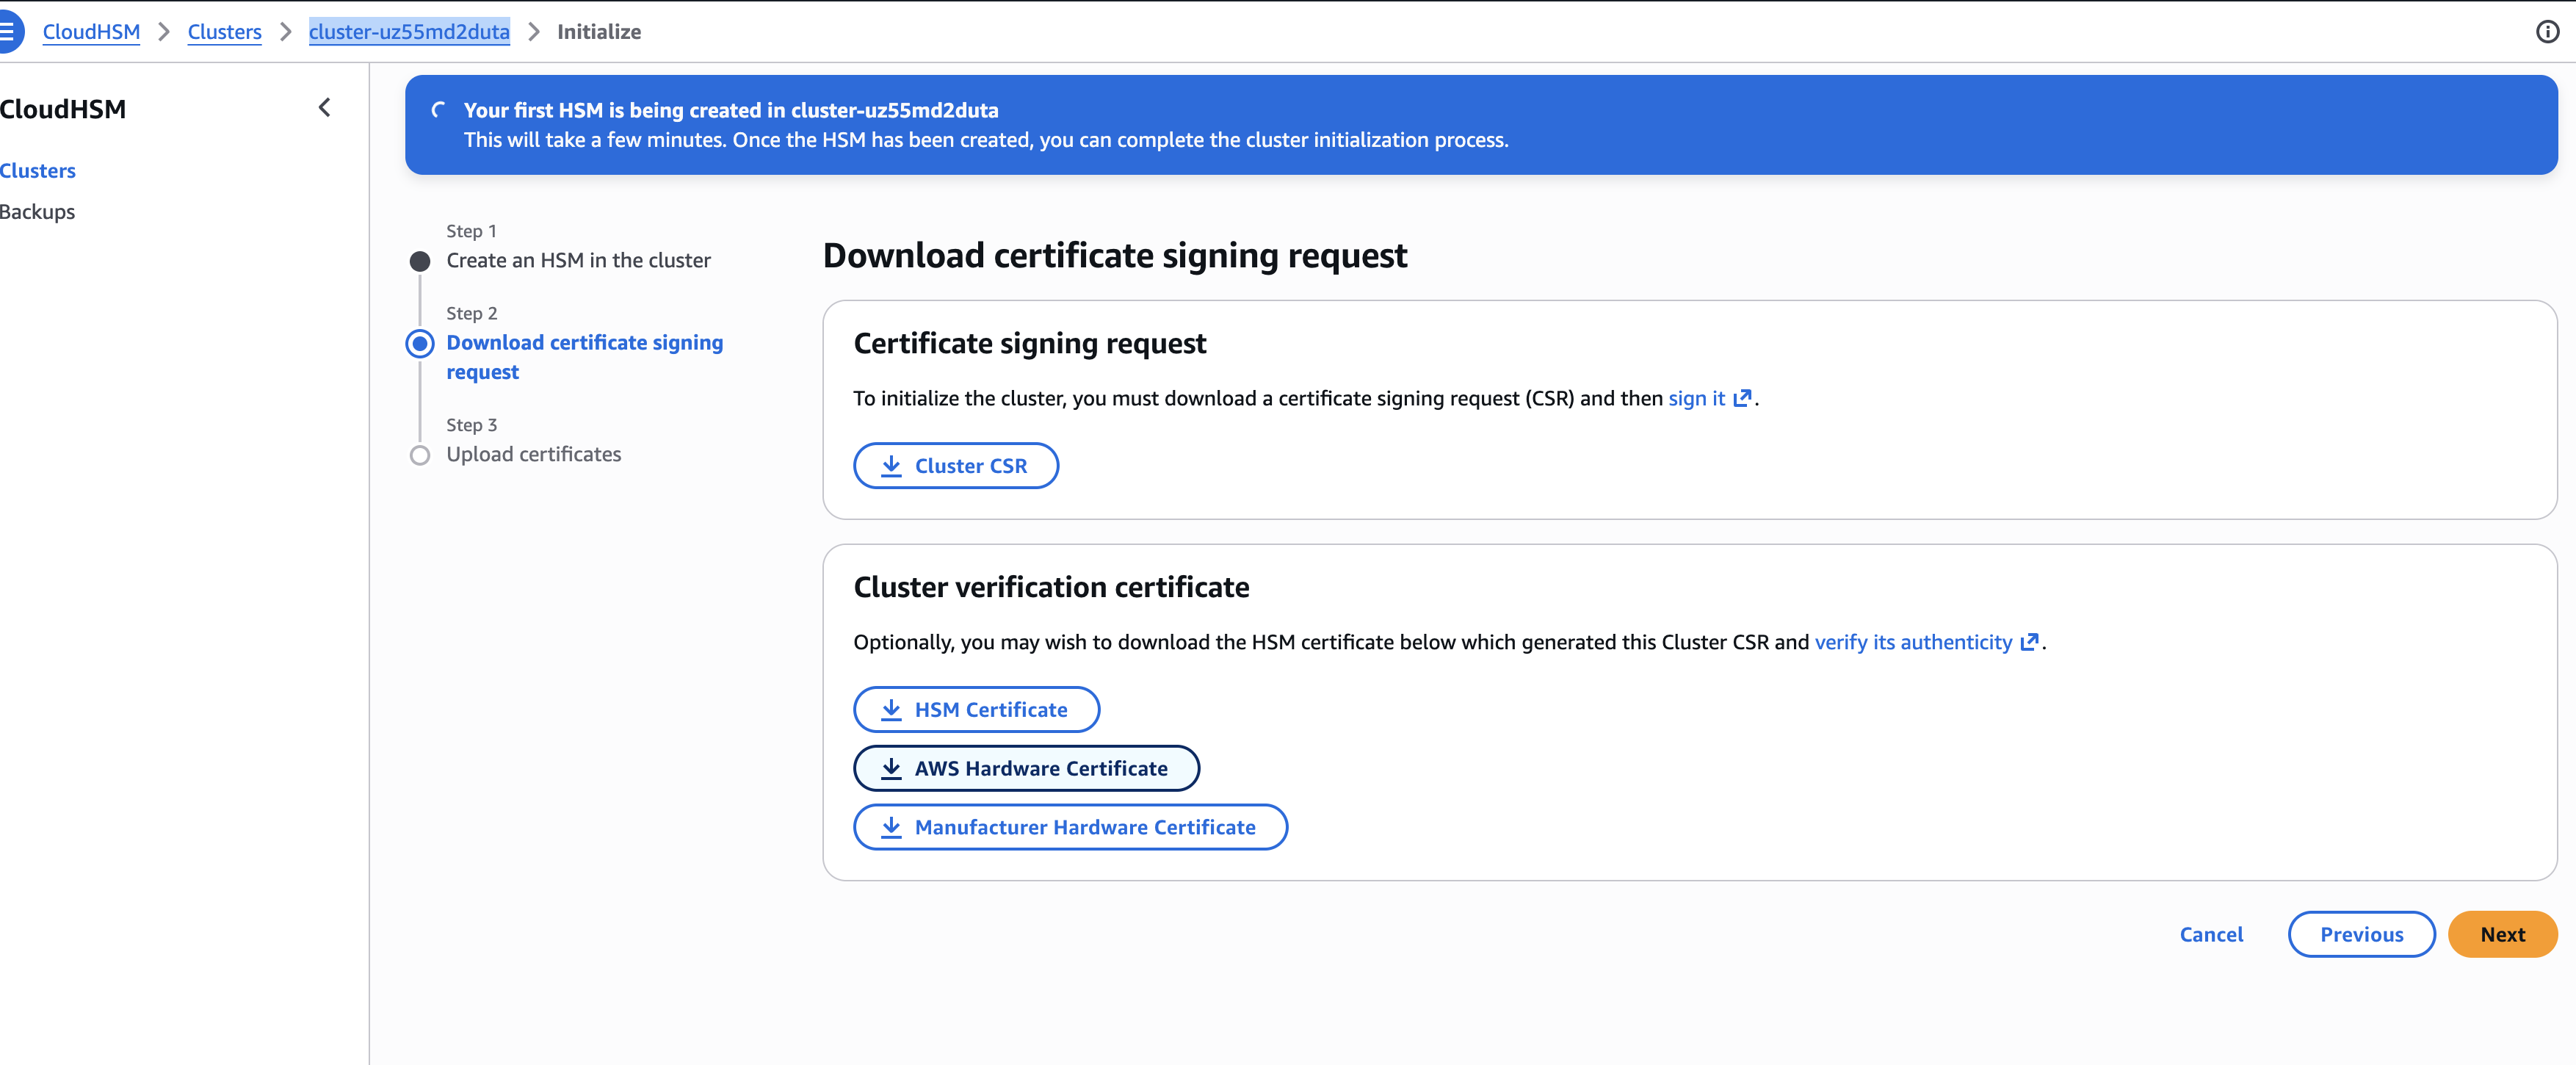The height and width of the screenshot is (1065, 2576).
Task: Select Step 1 wizard step indicator
Action: pos(420,261)
